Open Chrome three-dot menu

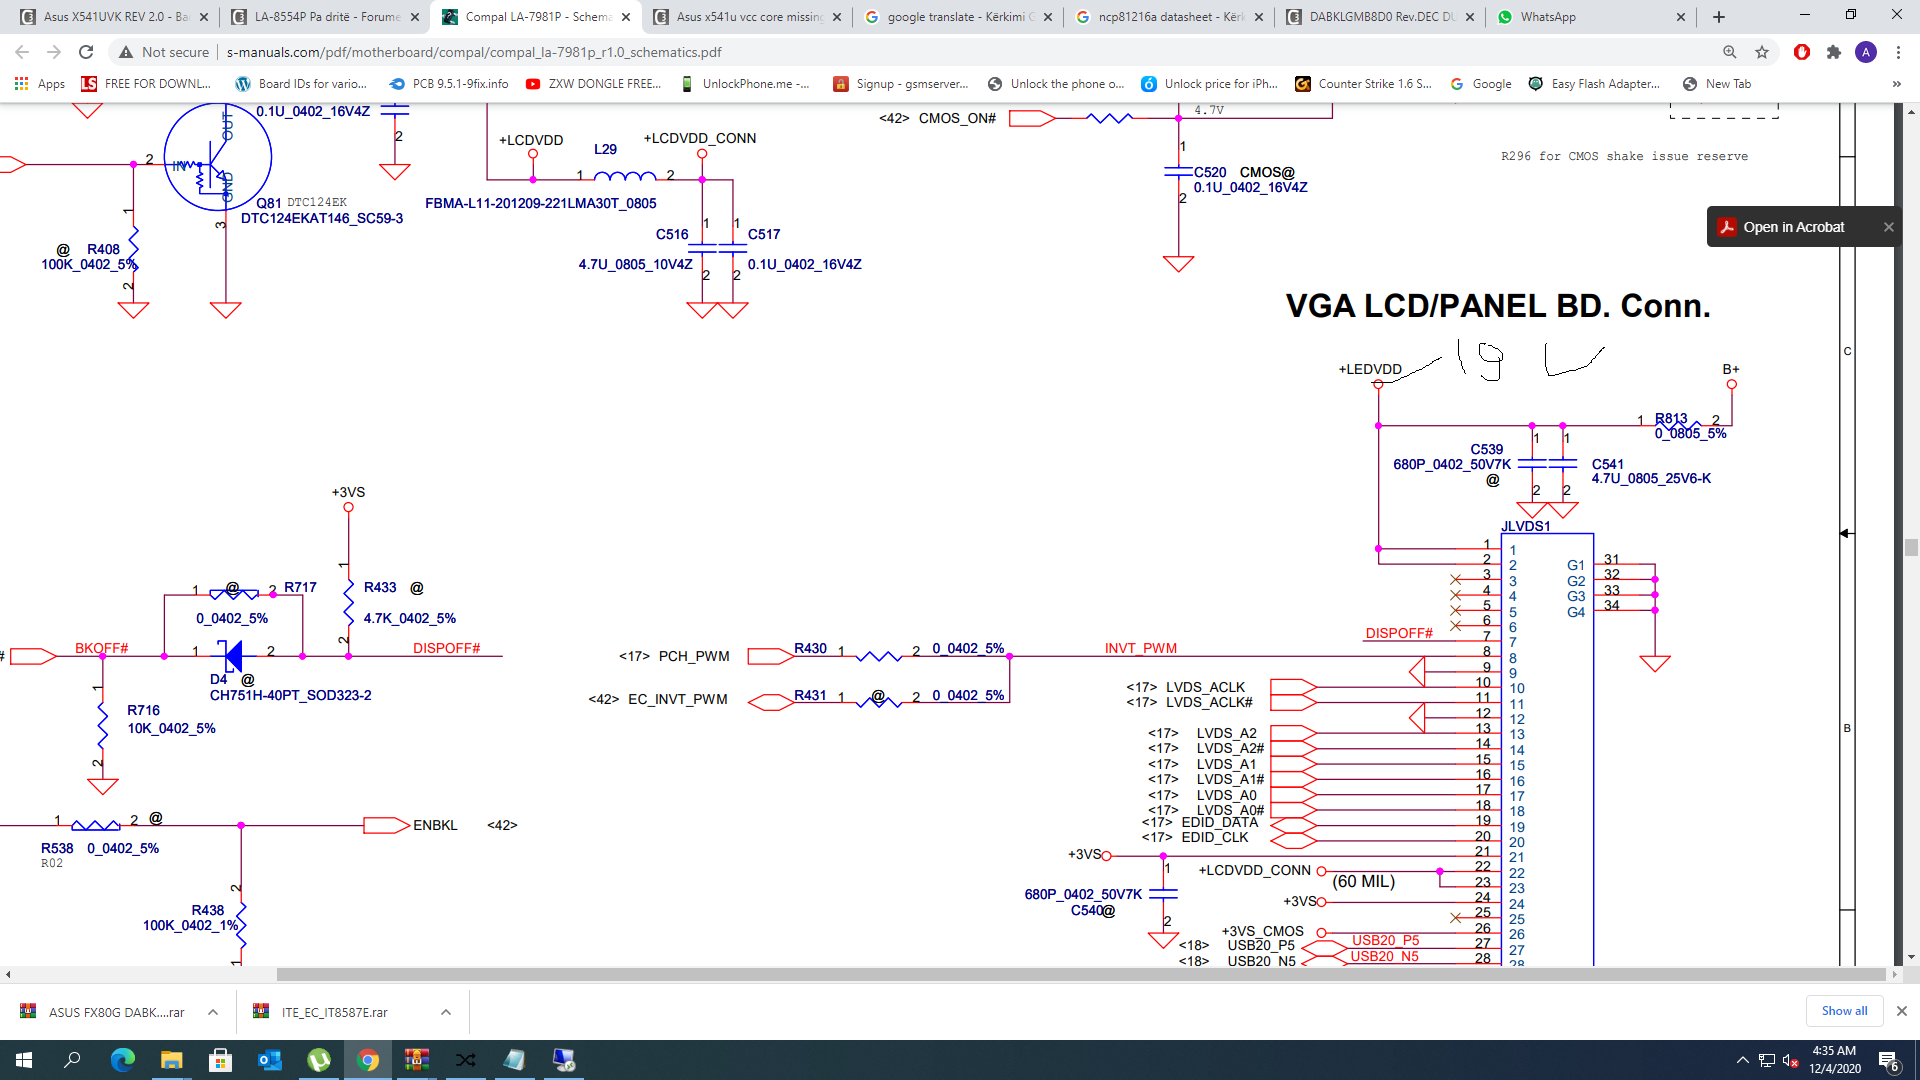click(x=1898, y=52)
